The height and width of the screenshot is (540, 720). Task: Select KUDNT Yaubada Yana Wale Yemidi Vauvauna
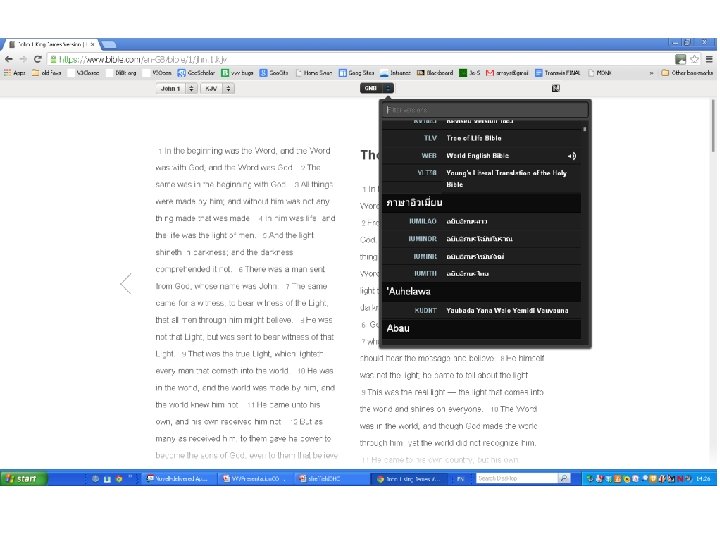tap(481, 310)
